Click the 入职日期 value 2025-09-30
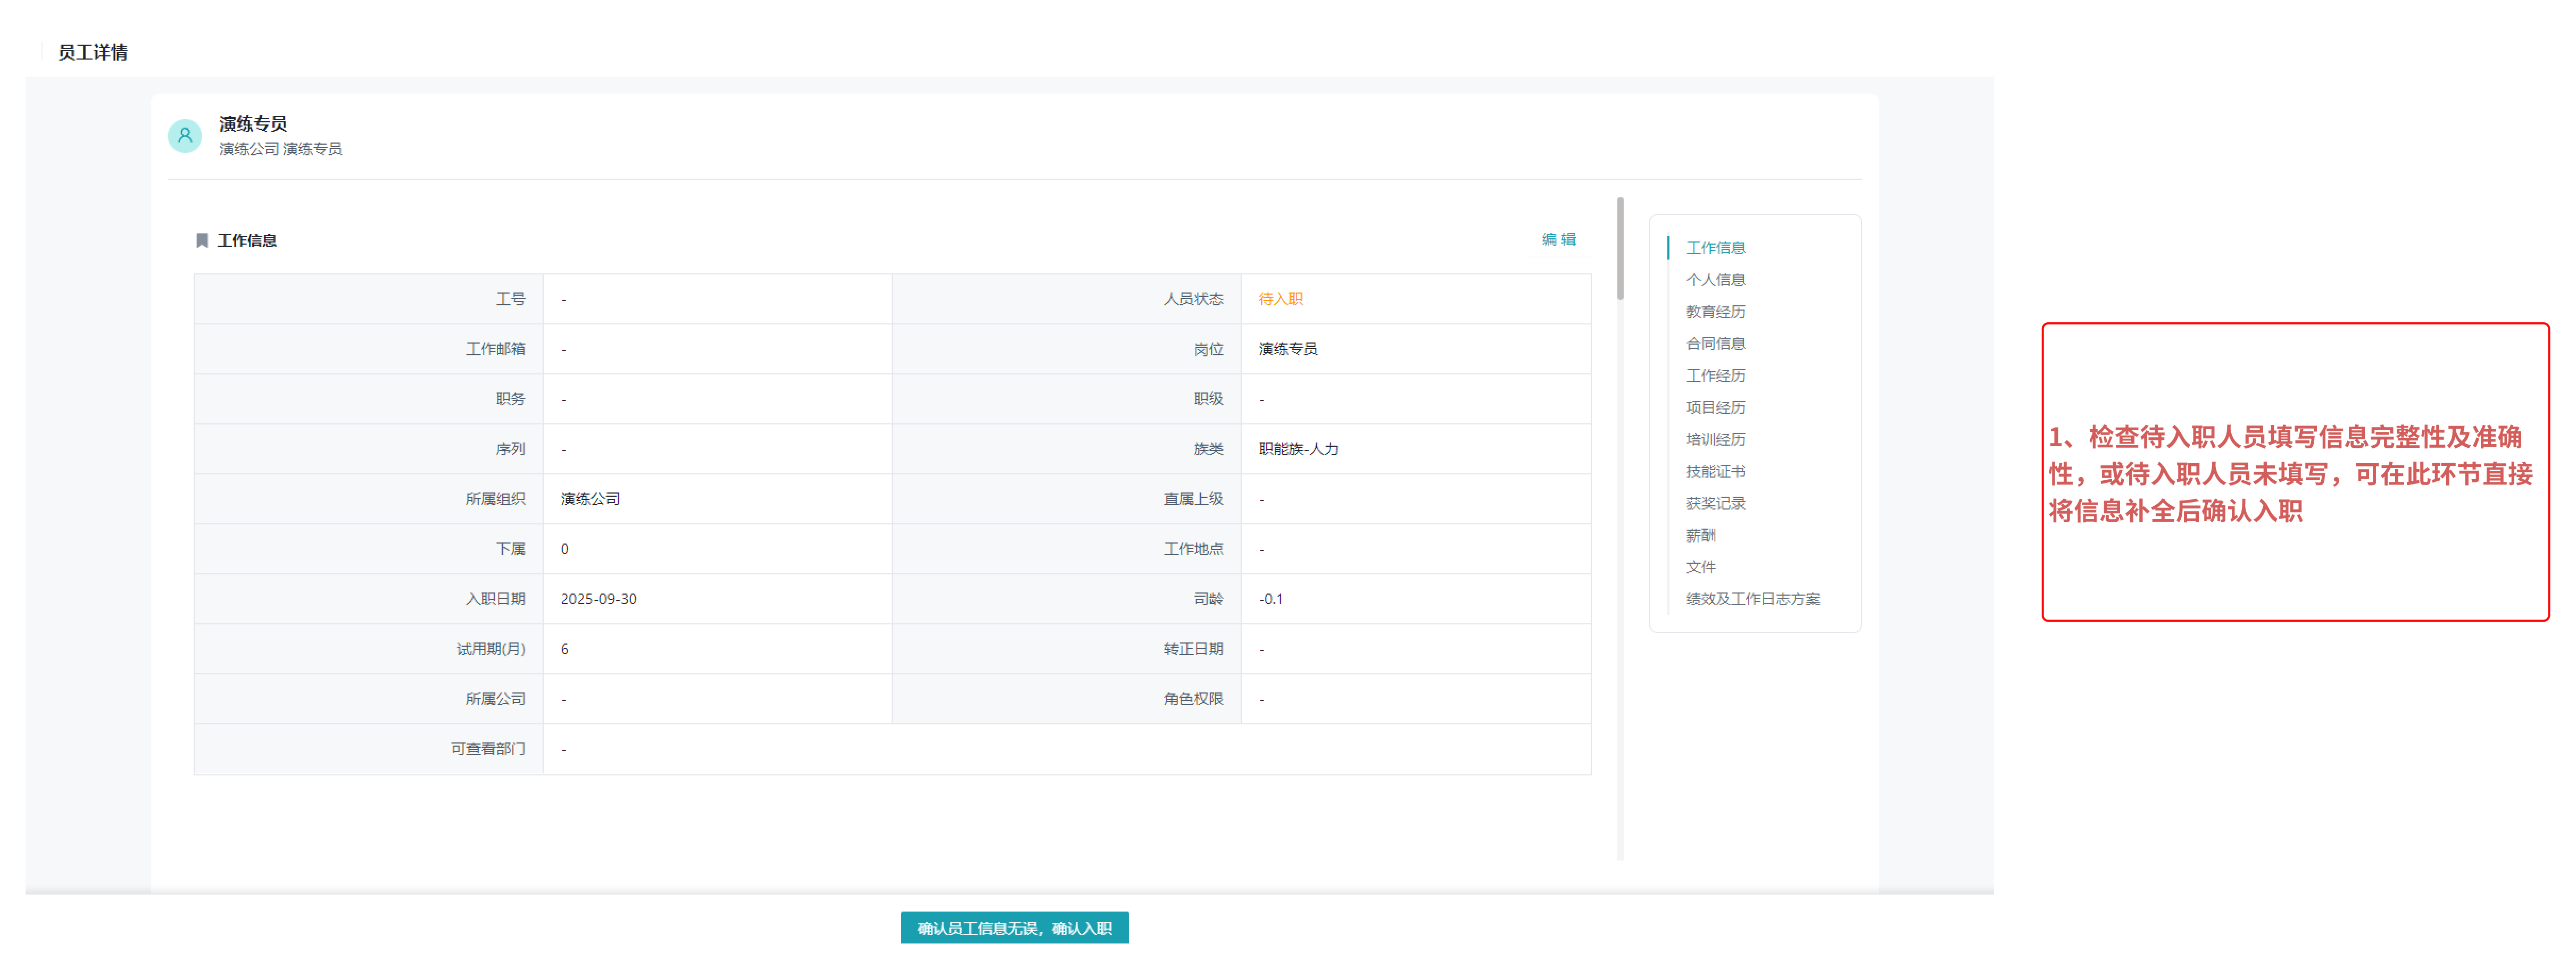Image resolution: width=2576 pixels, height=969 pixels. coord(598,599)
